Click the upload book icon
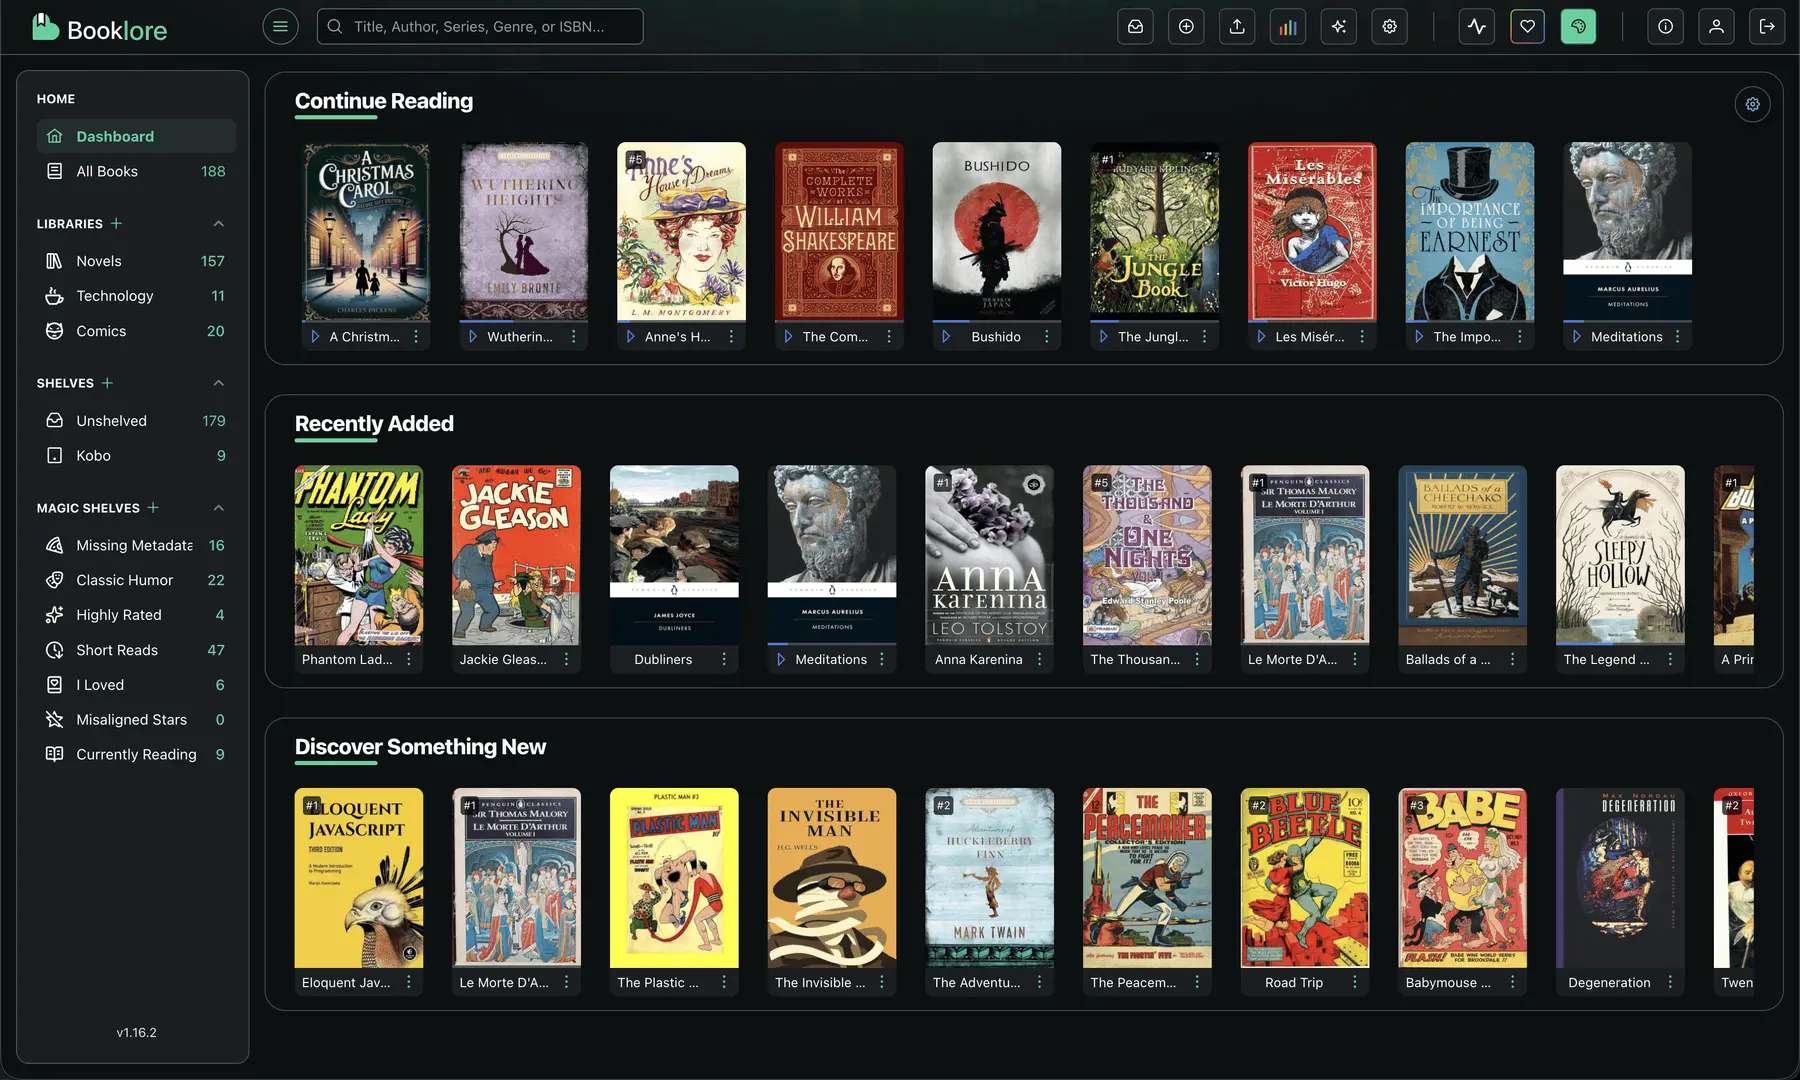This screenshot has height=1080, width=1800. coord(1237,27)
